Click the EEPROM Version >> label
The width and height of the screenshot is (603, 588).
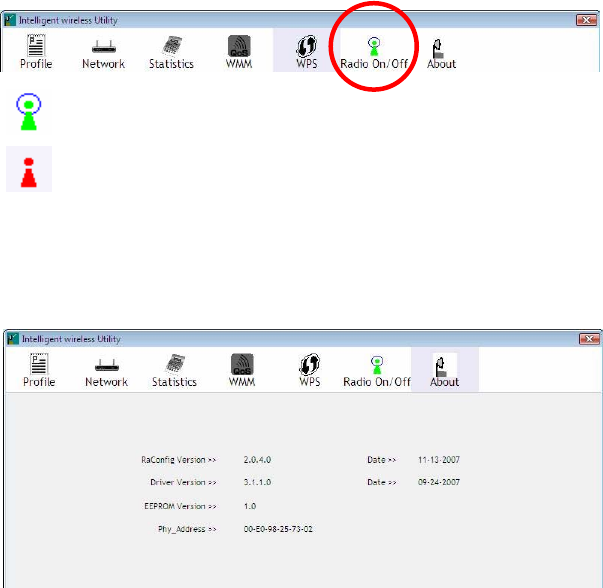180,506
